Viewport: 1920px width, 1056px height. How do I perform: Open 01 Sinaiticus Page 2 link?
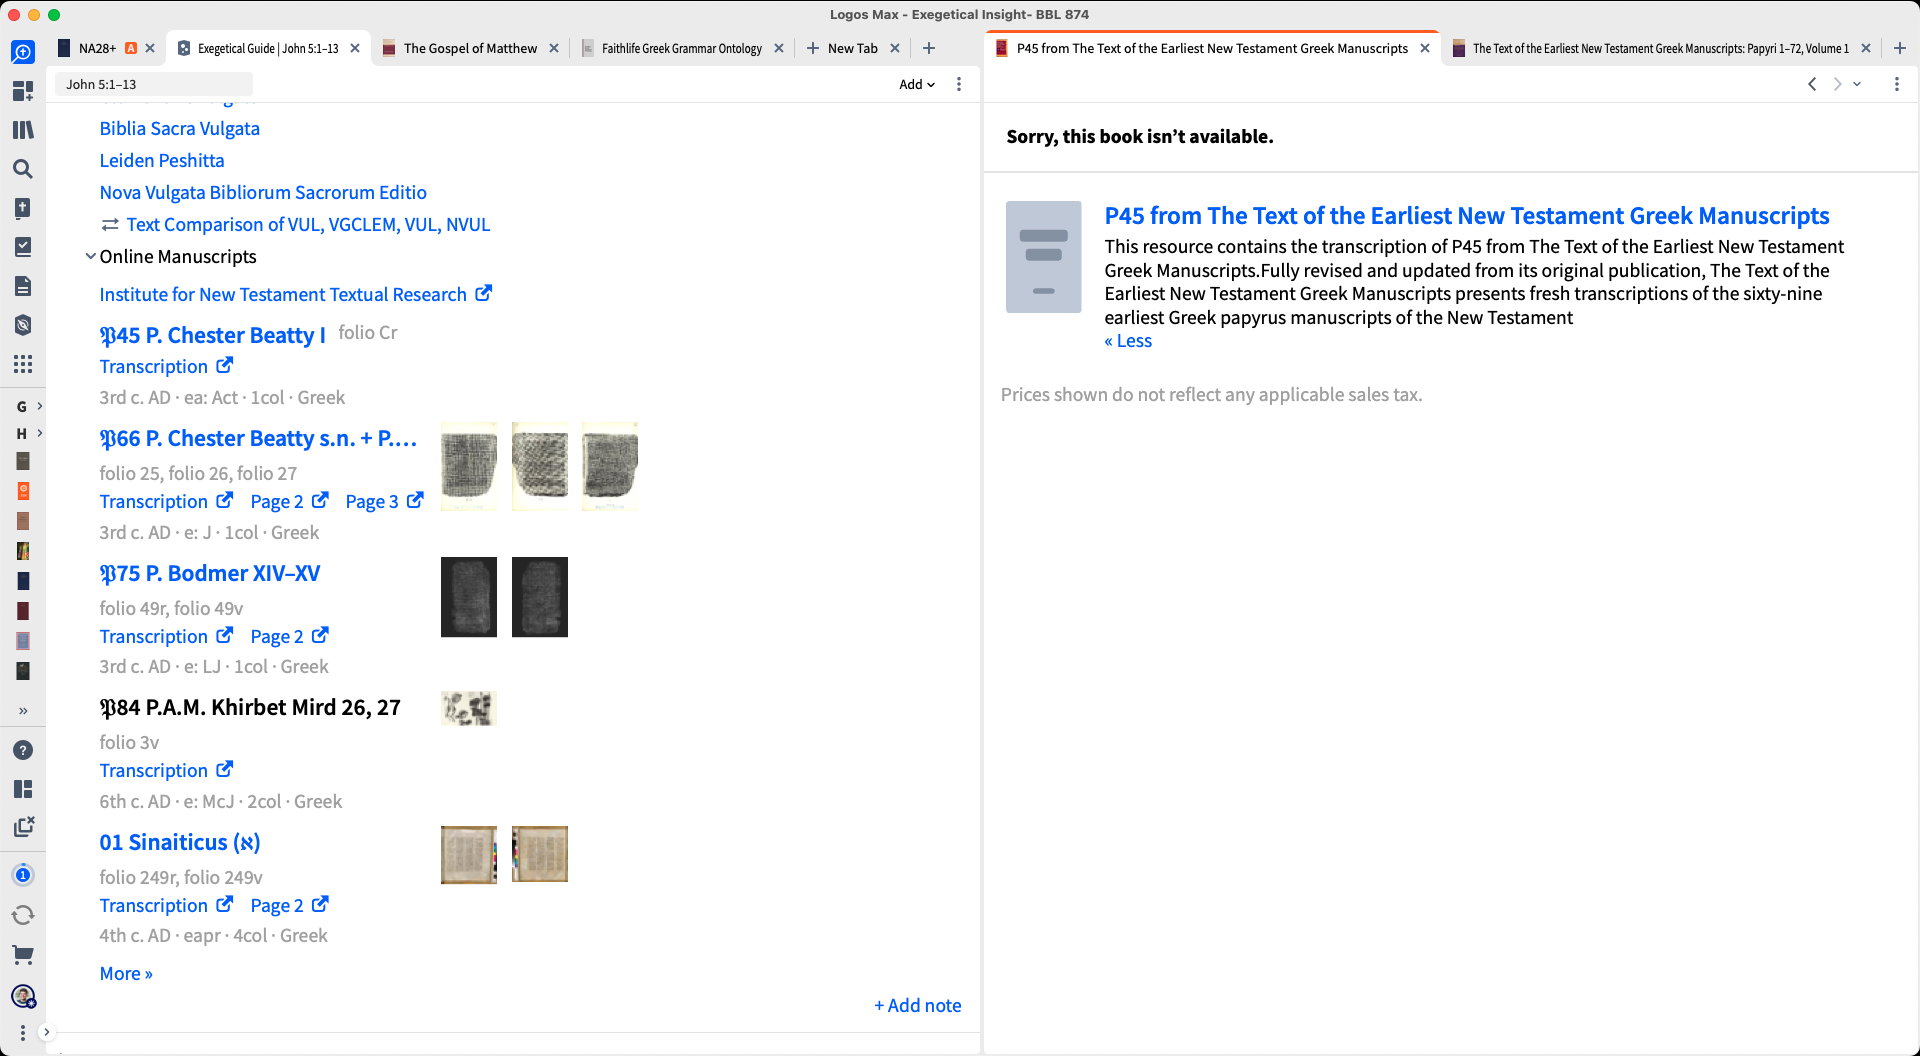pos(289,906)
